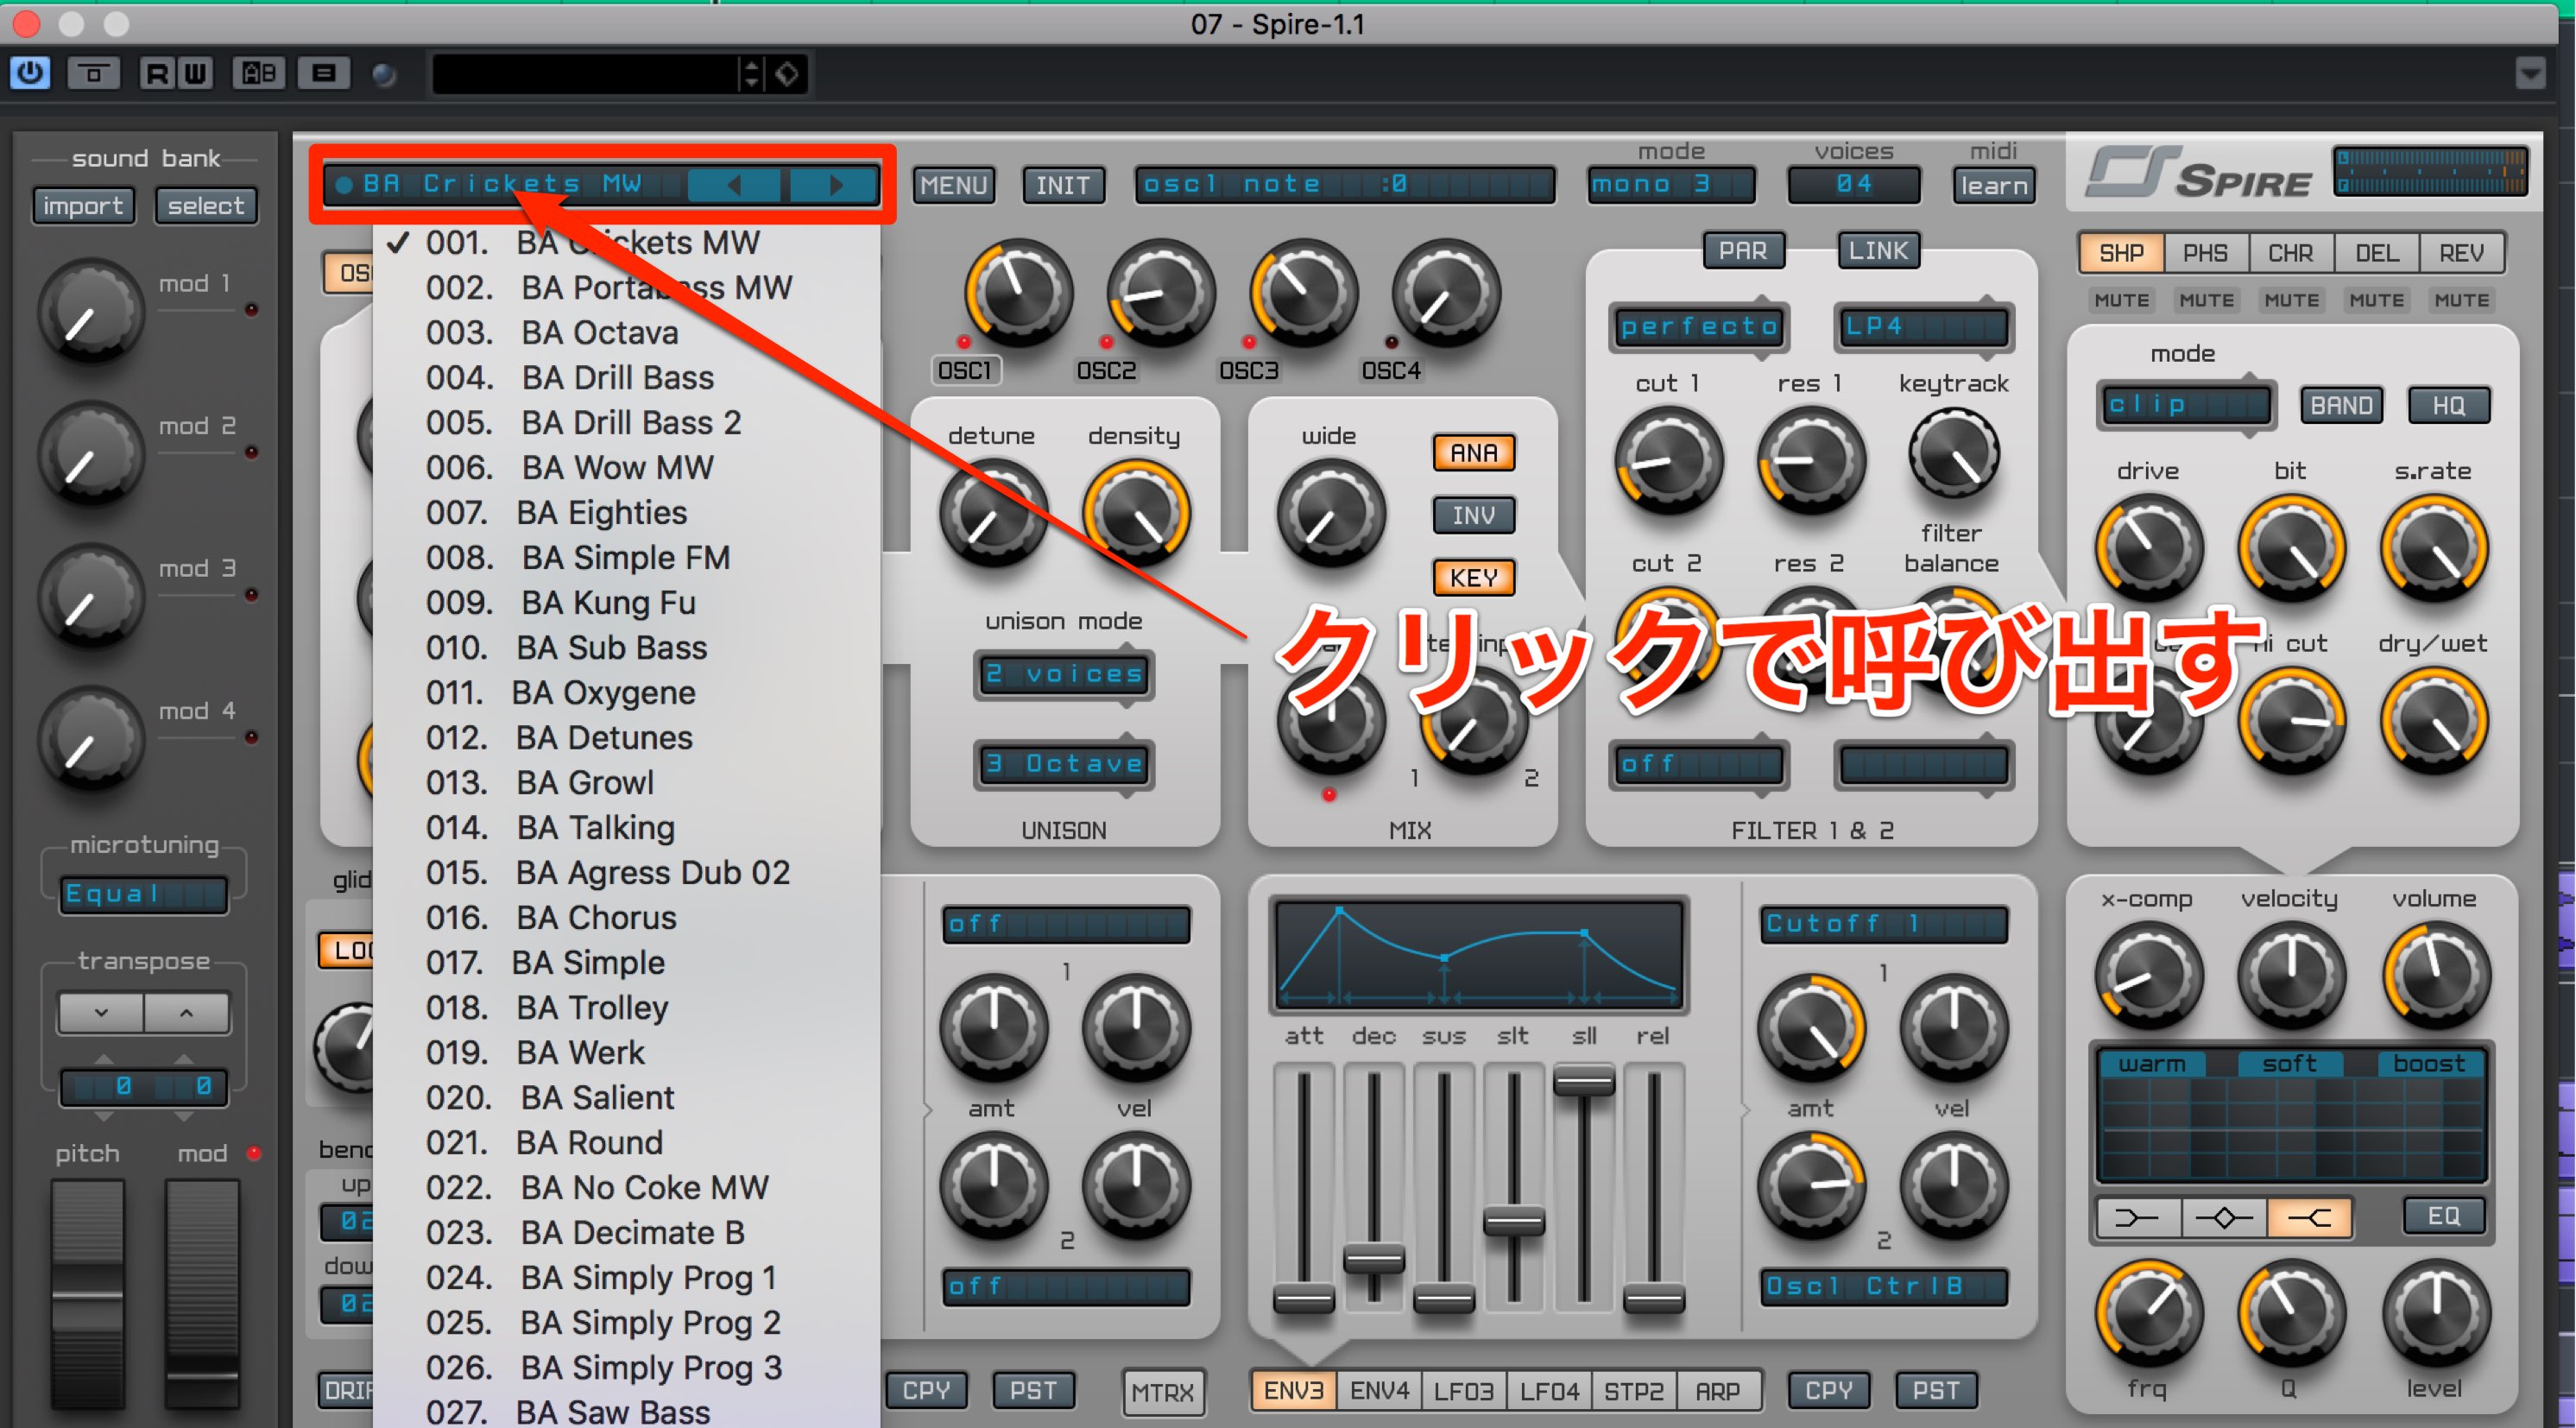Click the OSC1 mix knob
Screen dimensions: 2576x1428
tap(1018, 294)
